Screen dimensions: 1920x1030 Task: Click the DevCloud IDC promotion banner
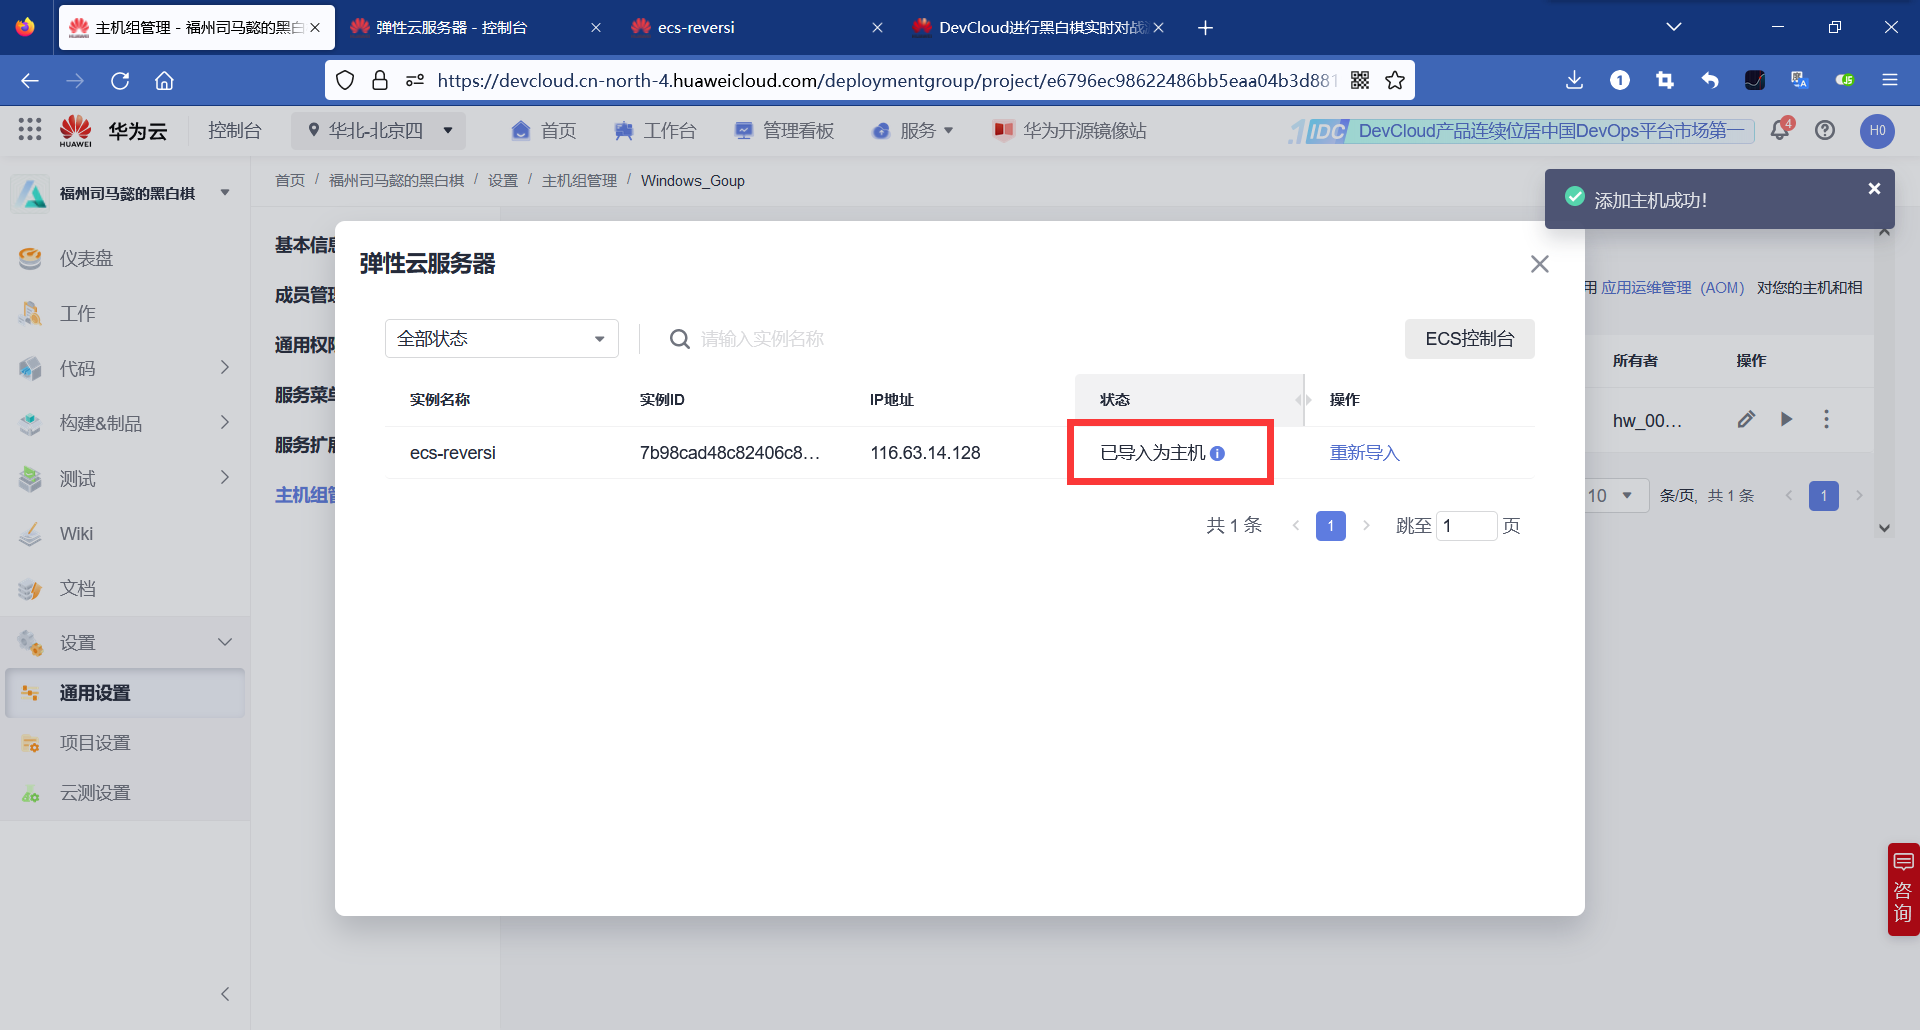1521,131
